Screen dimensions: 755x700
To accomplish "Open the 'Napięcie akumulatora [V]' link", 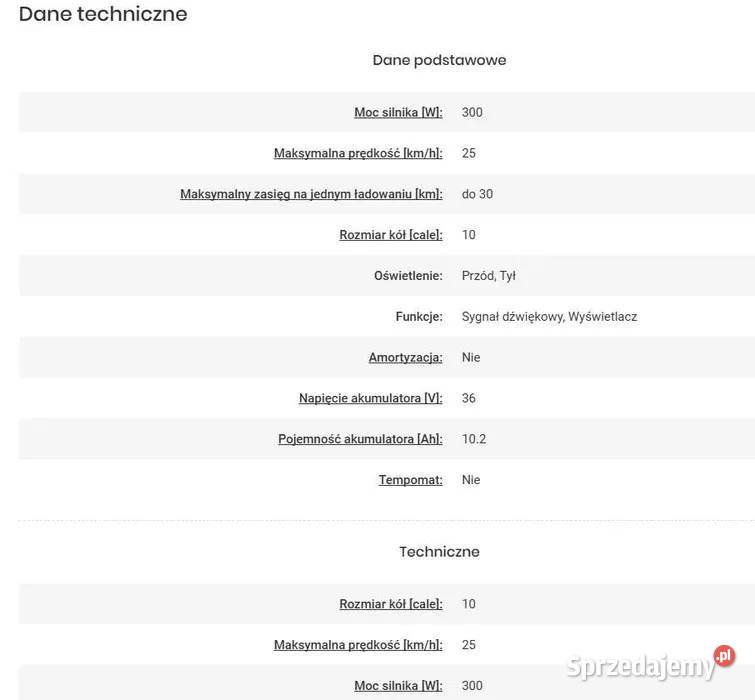I will 371,399.
